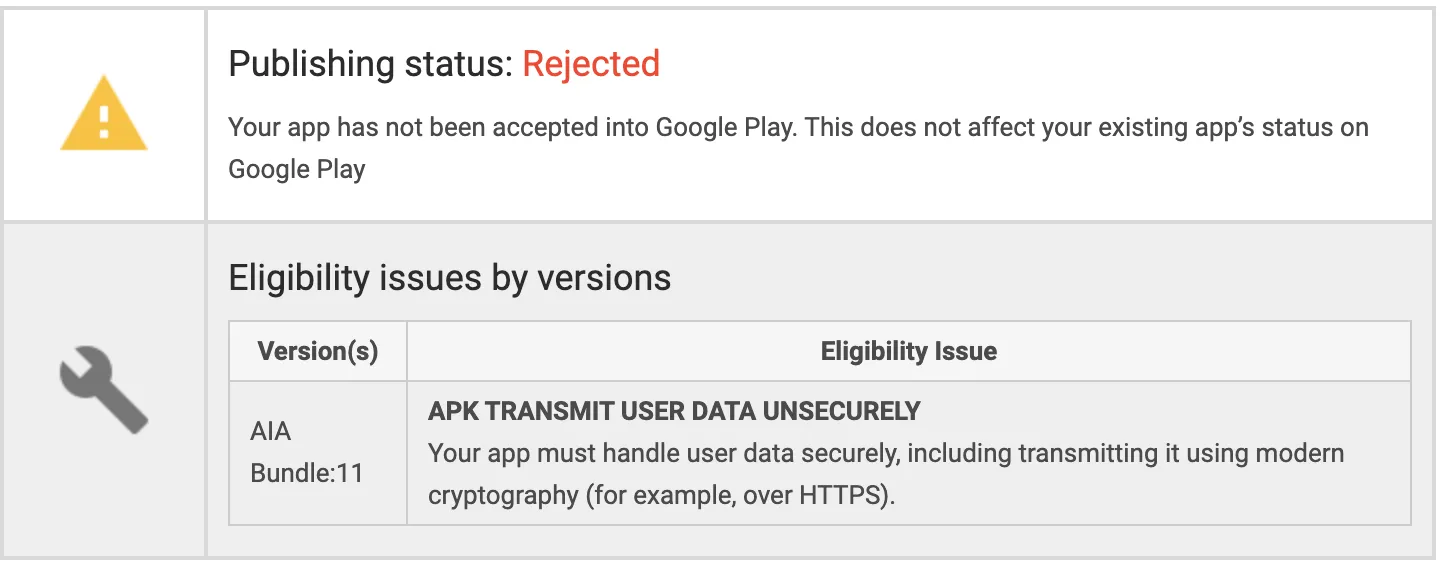The height and width of the screenshot is (564, 1440).
Task: Click the grey wrench icon
Action: [x=104, y=390]
